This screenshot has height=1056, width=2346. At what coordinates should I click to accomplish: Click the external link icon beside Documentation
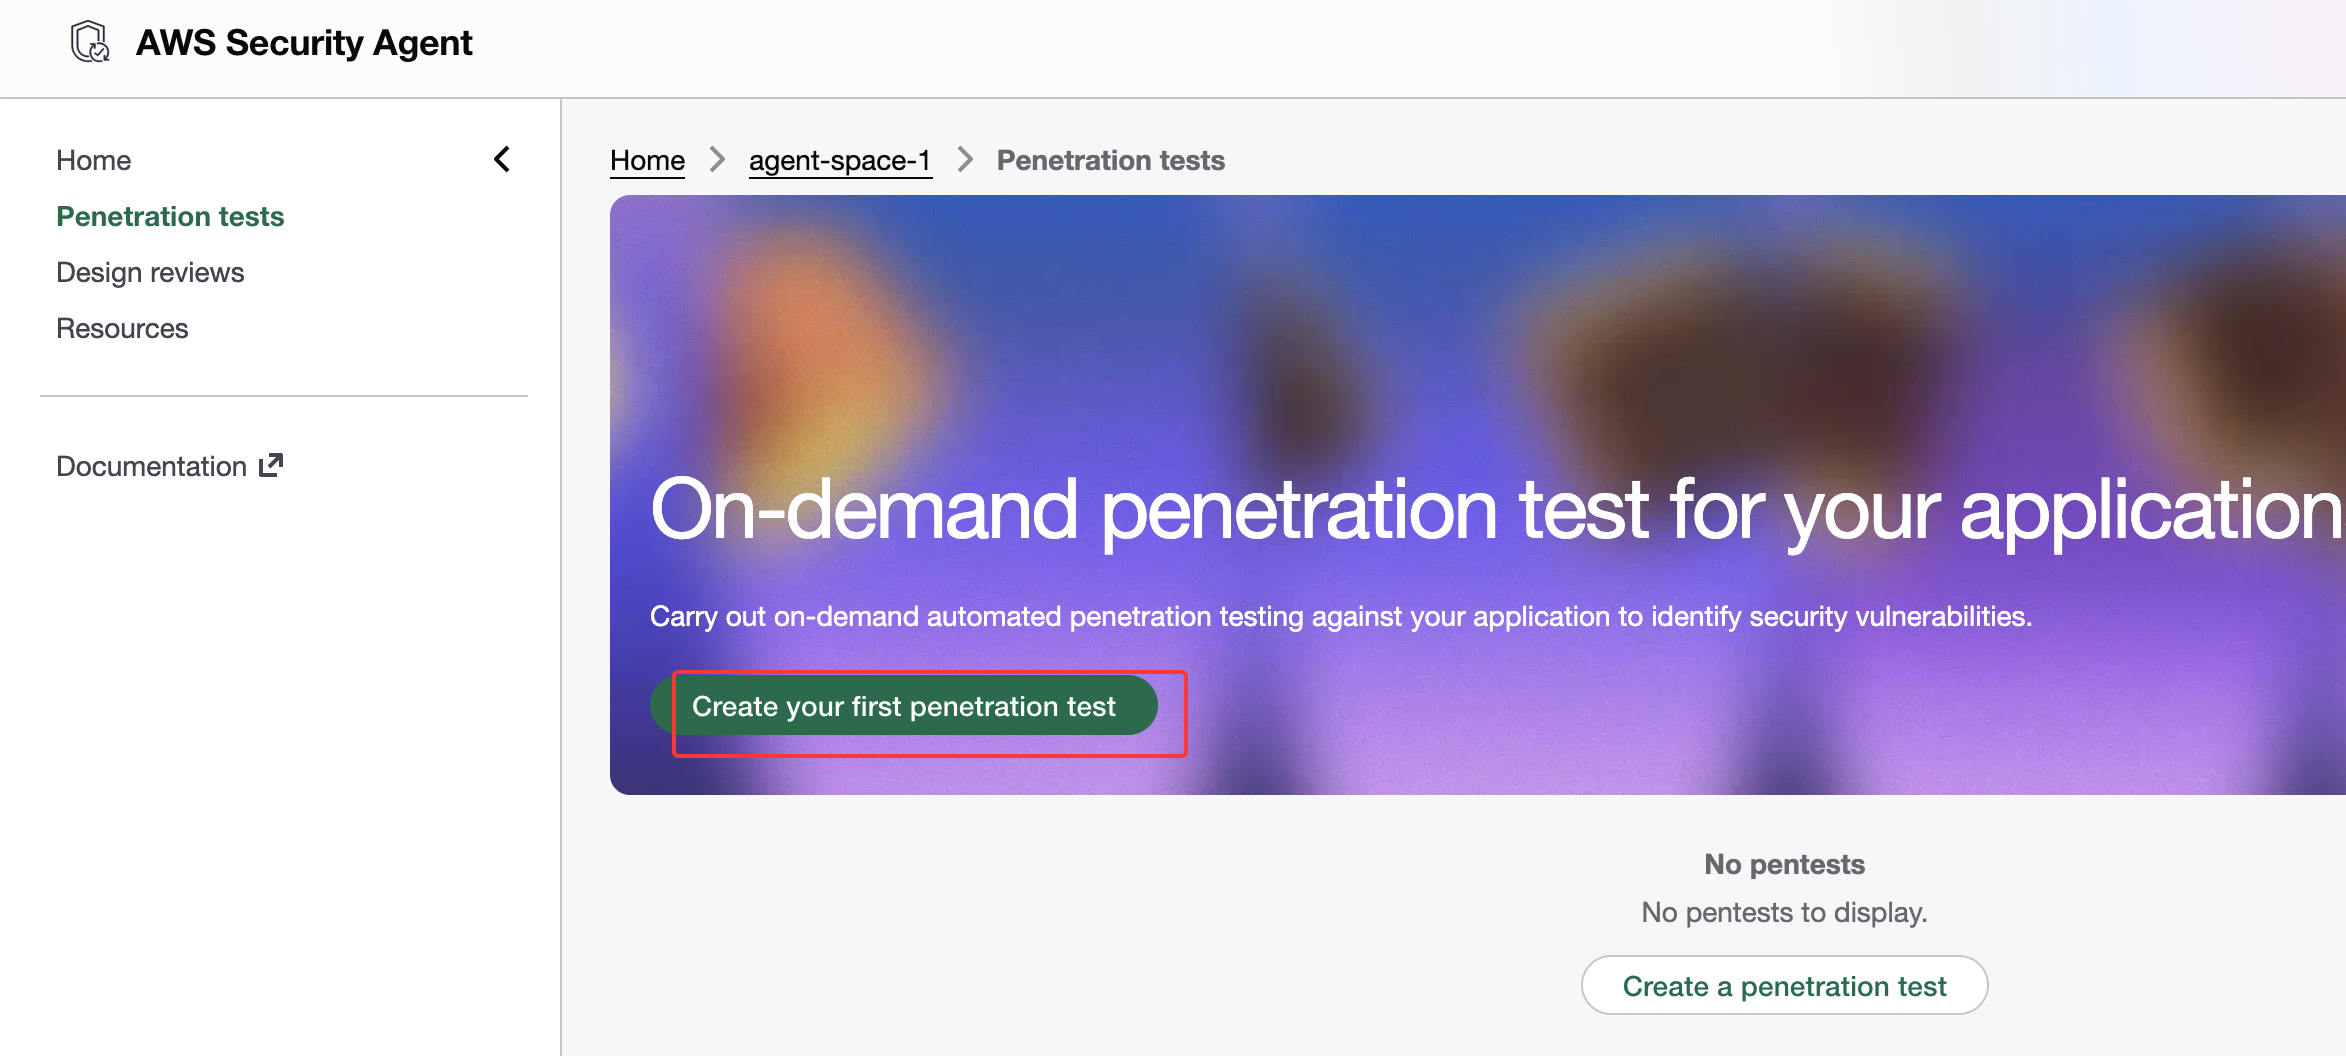[x=271, y=465]
